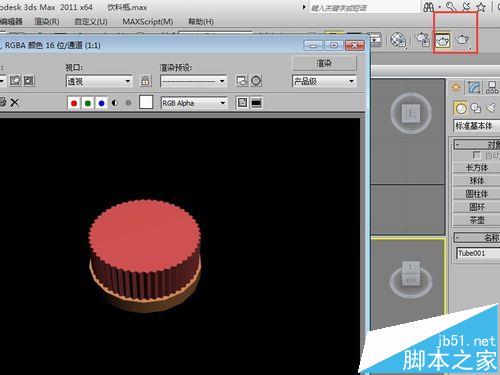Click the Print image icon in frame window
The width and height of the screenshot is (500, 375).
click(2, 102)
